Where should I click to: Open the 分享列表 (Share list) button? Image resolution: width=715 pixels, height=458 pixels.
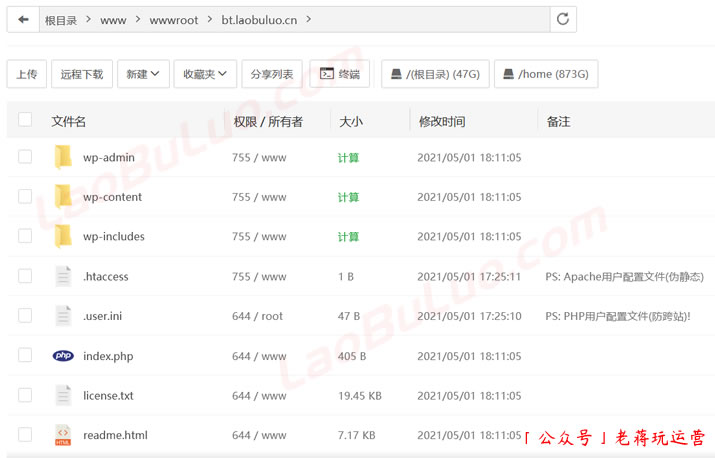click(x=272, y=74)
